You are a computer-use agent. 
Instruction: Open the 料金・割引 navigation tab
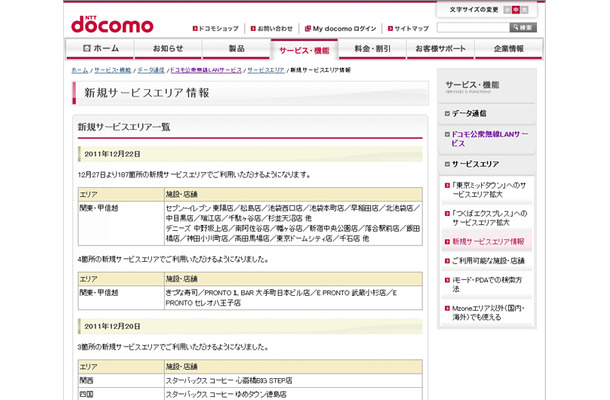click(x=372, y=49)
